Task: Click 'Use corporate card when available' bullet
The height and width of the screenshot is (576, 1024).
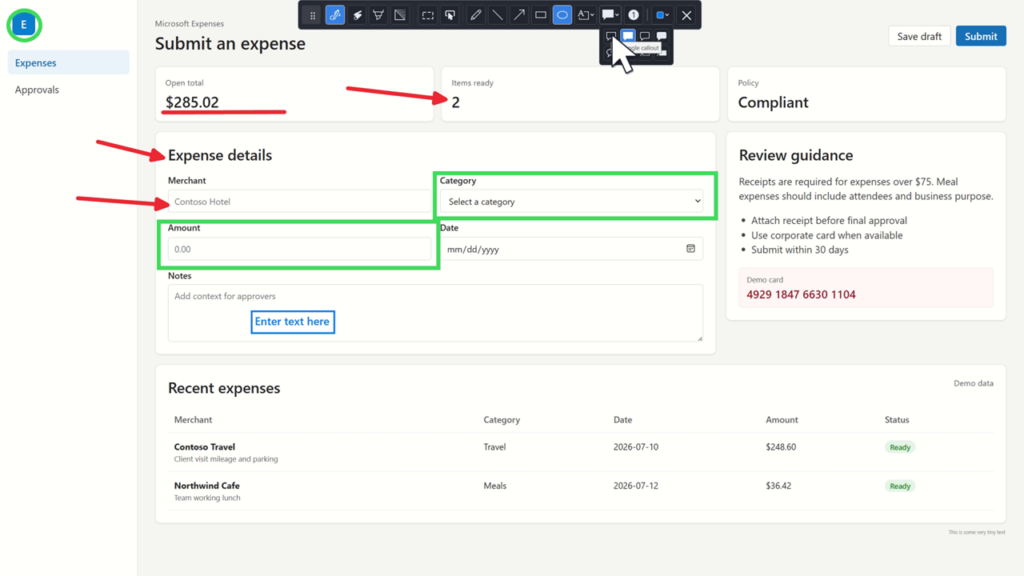Action: (x=827, y=235)
